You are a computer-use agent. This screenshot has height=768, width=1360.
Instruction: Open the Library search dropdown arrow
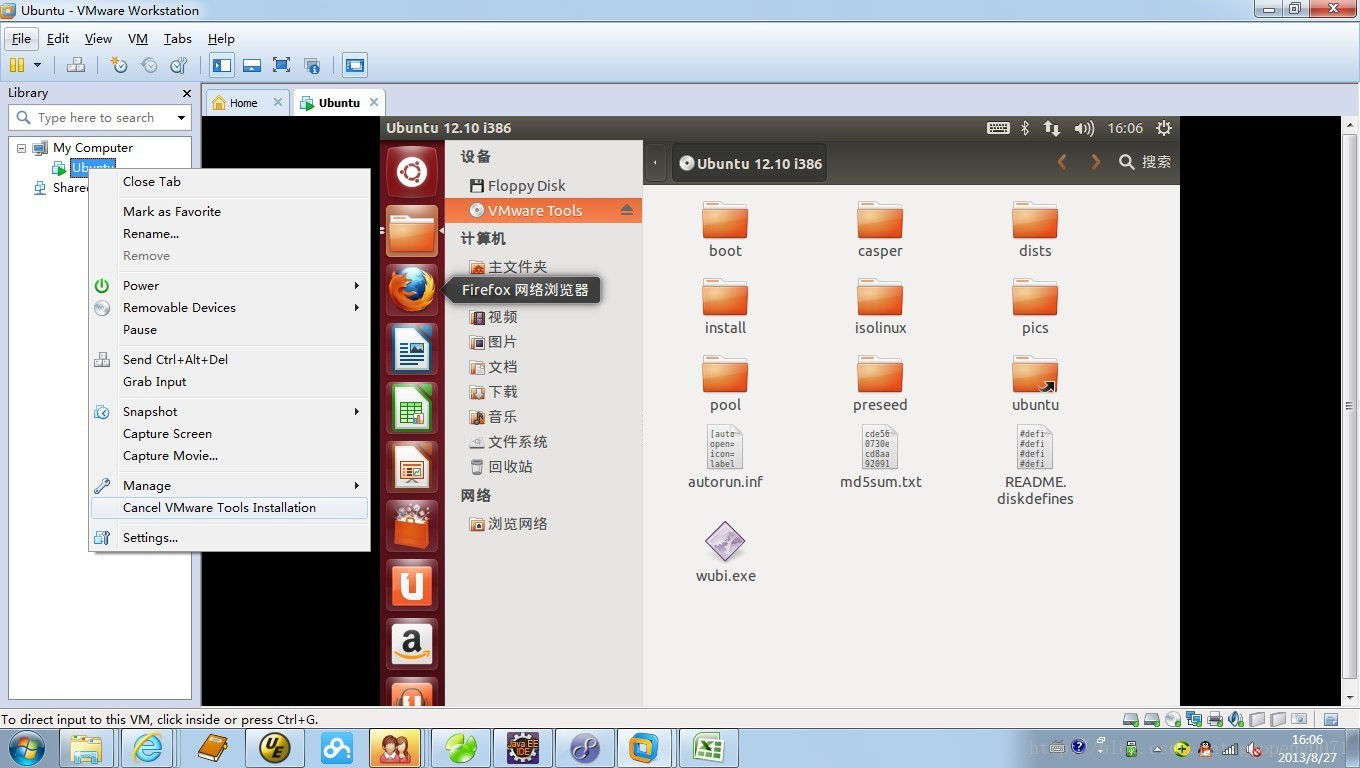point(181,118)
